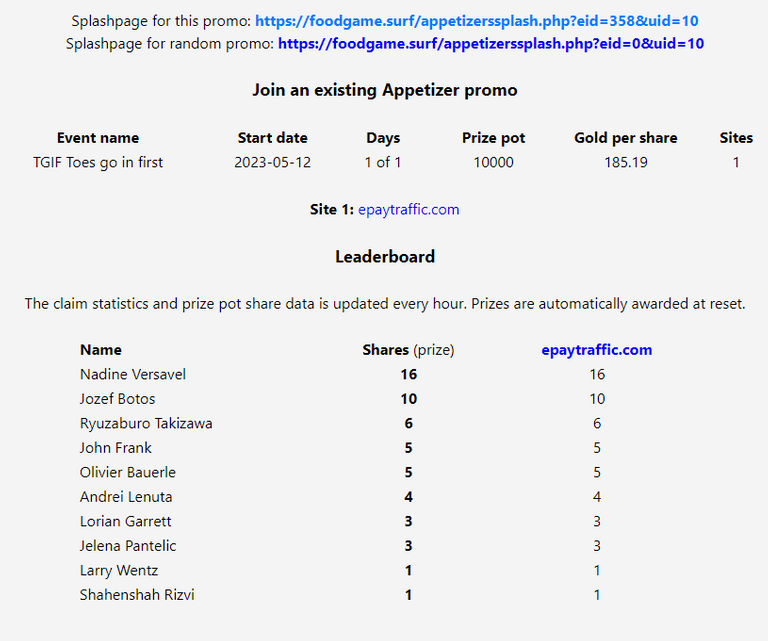The height and width of the screenshot is (641, 768).
Task: Click the Leaderboard heading
Action: coord(385,257)
